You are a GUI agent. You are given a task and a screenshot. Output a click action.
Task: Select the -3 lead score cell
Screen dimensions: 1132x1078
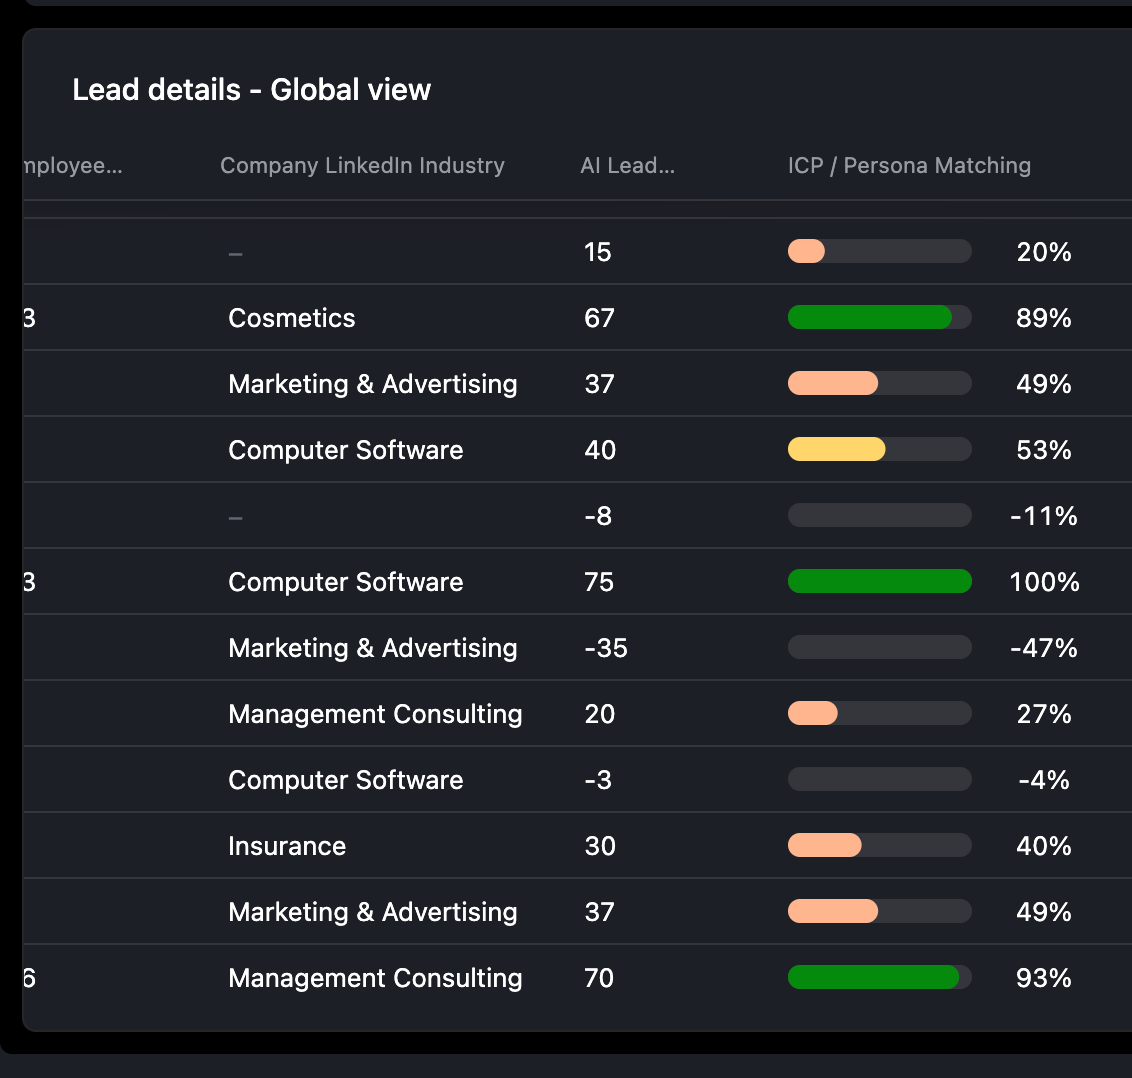[x=598, y=780]
